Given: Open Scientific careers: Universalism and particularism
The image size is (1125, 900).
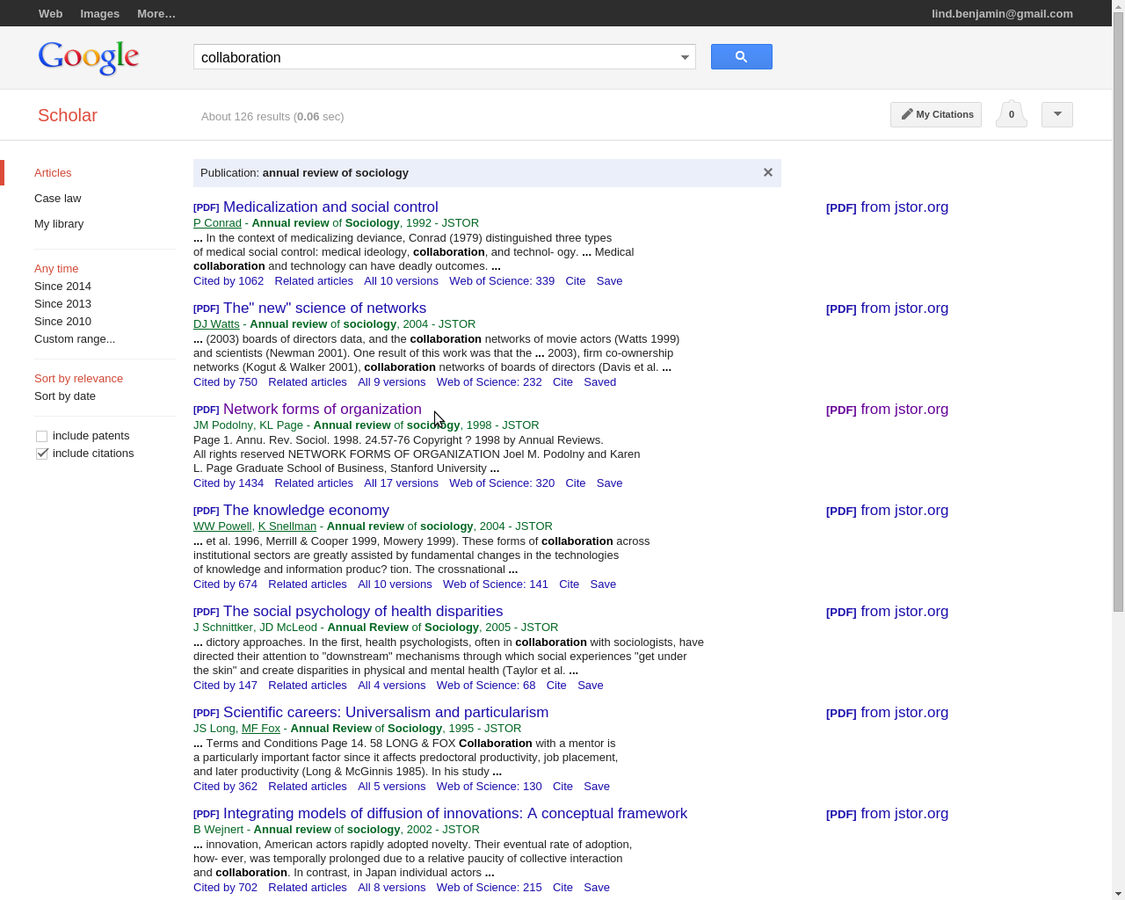Looking at the screenshot, I should point(385,713).
